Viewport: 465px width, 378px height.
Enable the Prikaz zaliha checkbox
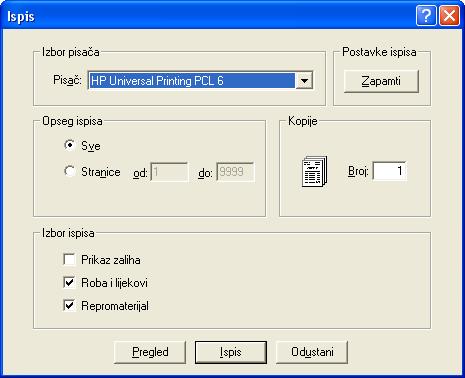click(x=69, y=259)
